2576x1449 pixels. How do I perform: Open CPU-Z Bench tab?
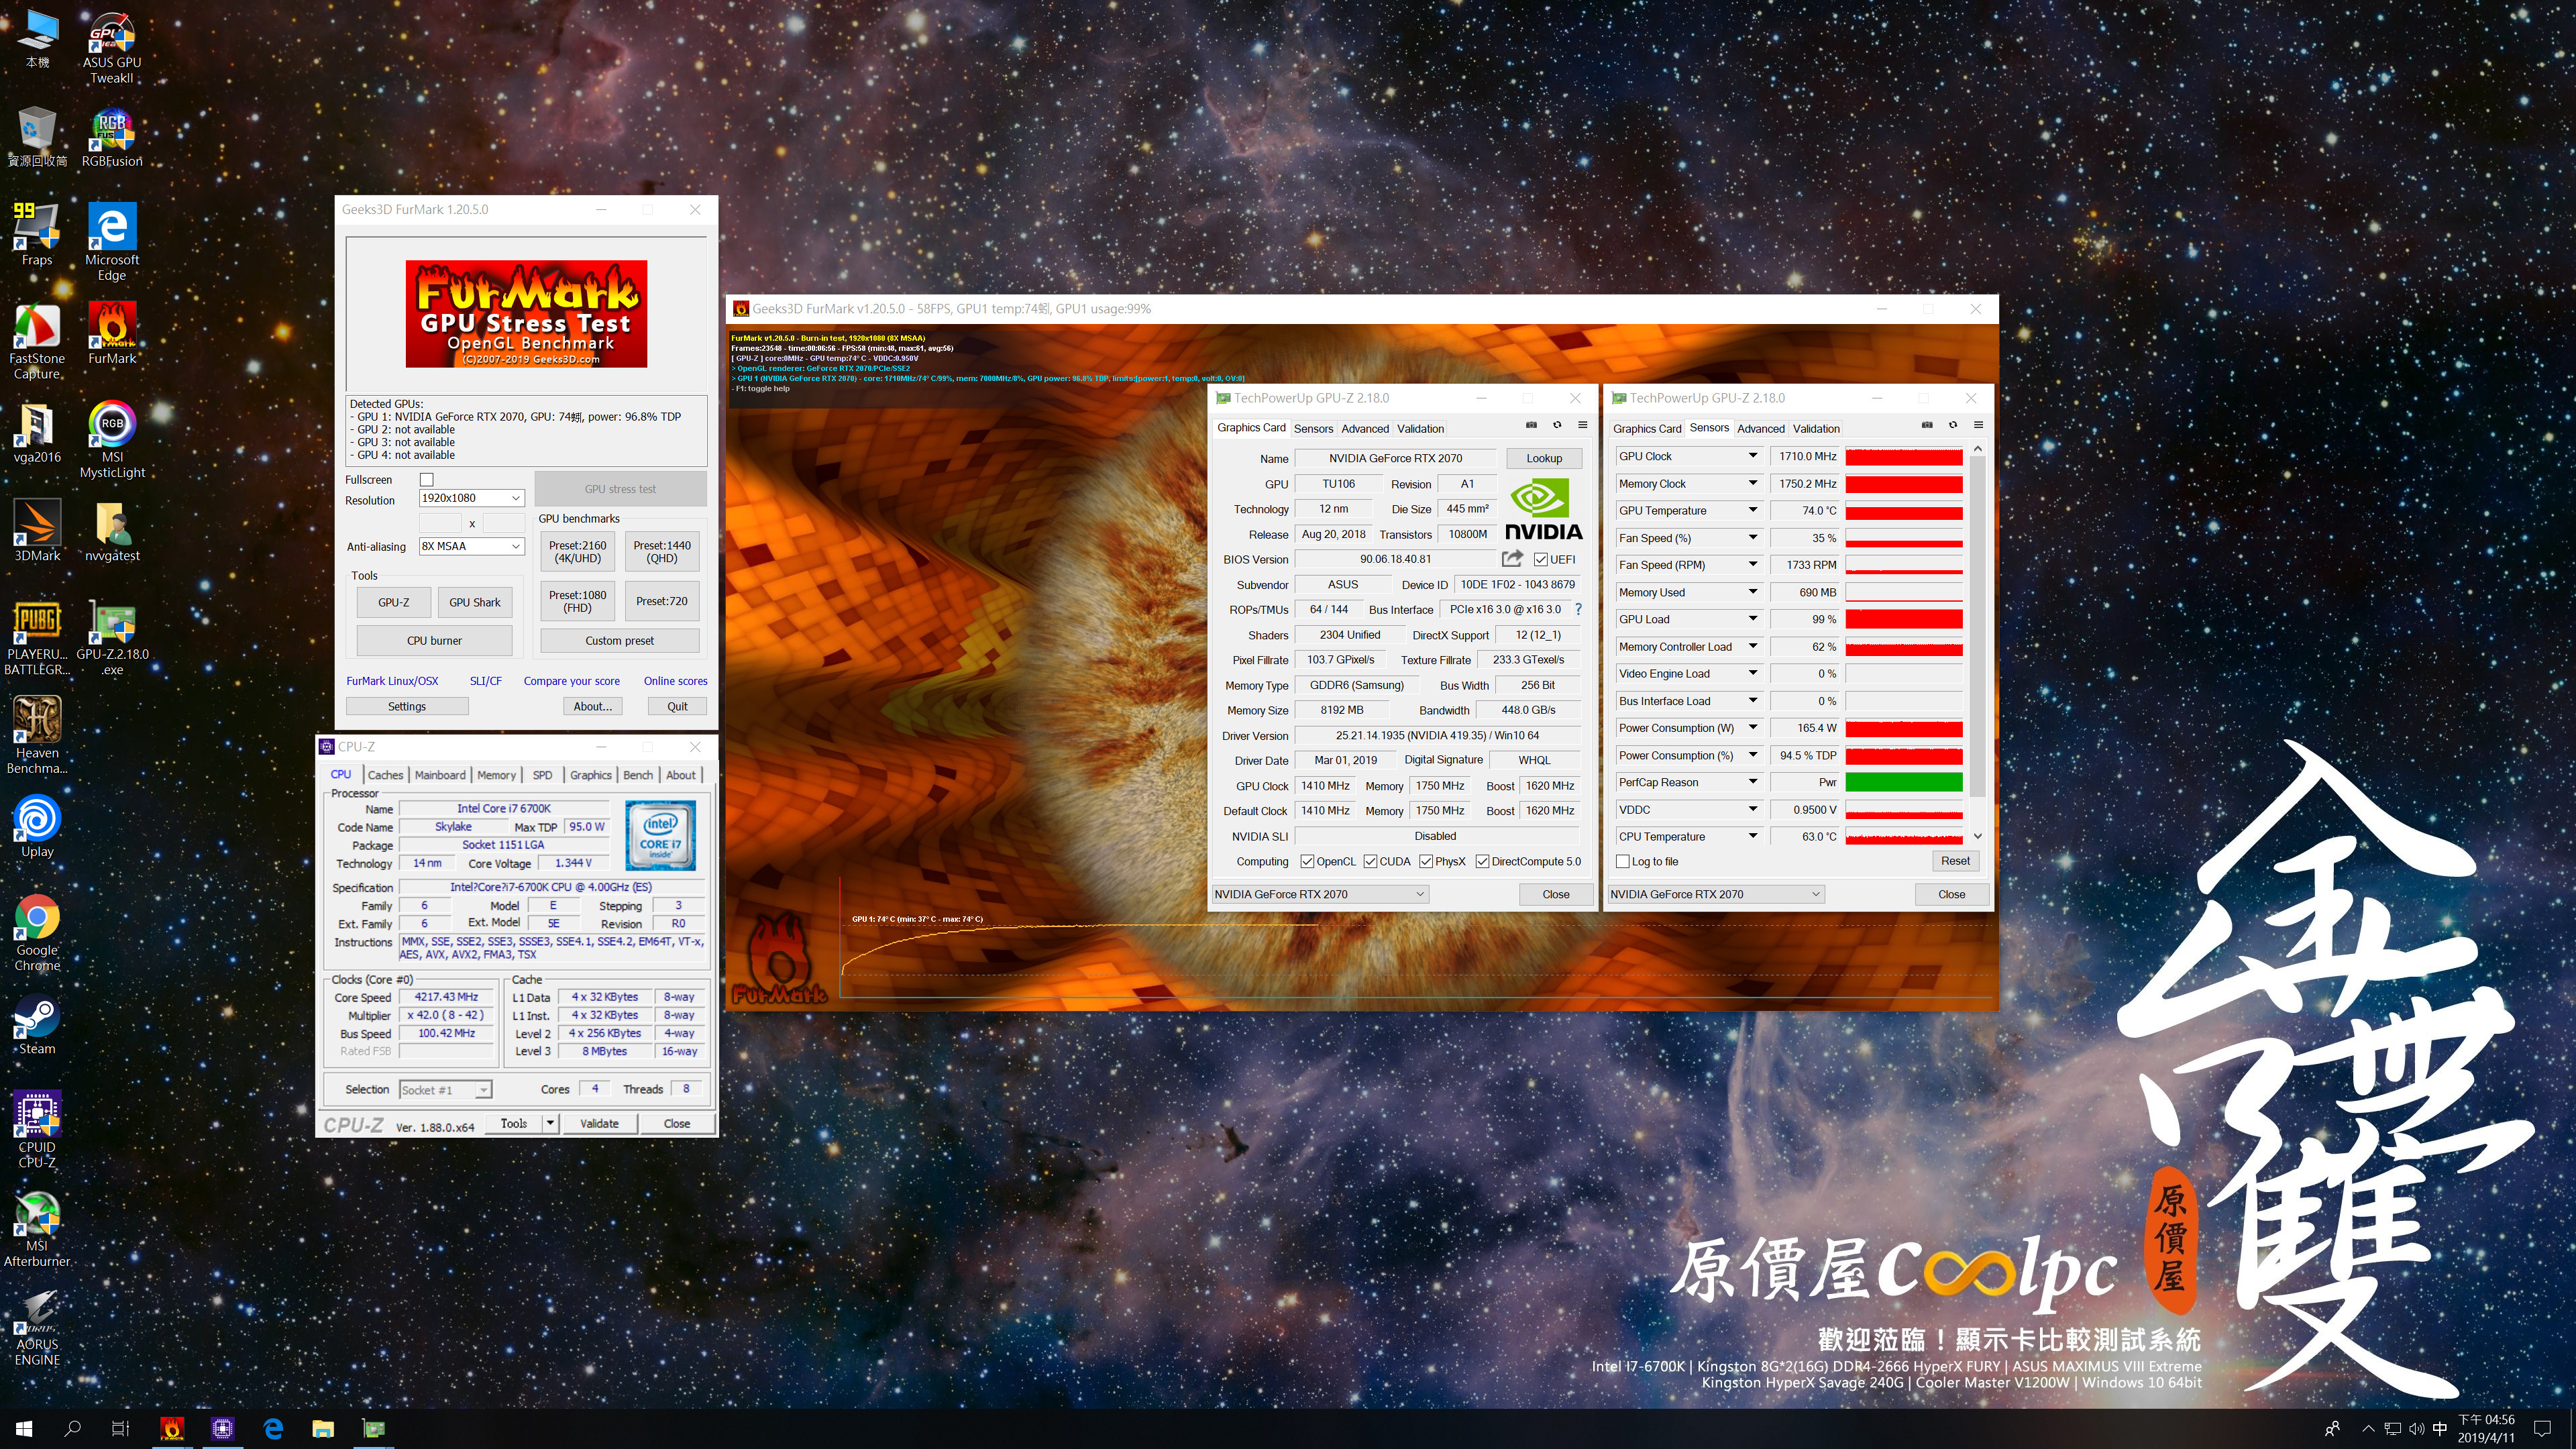(x=638, y=775)
